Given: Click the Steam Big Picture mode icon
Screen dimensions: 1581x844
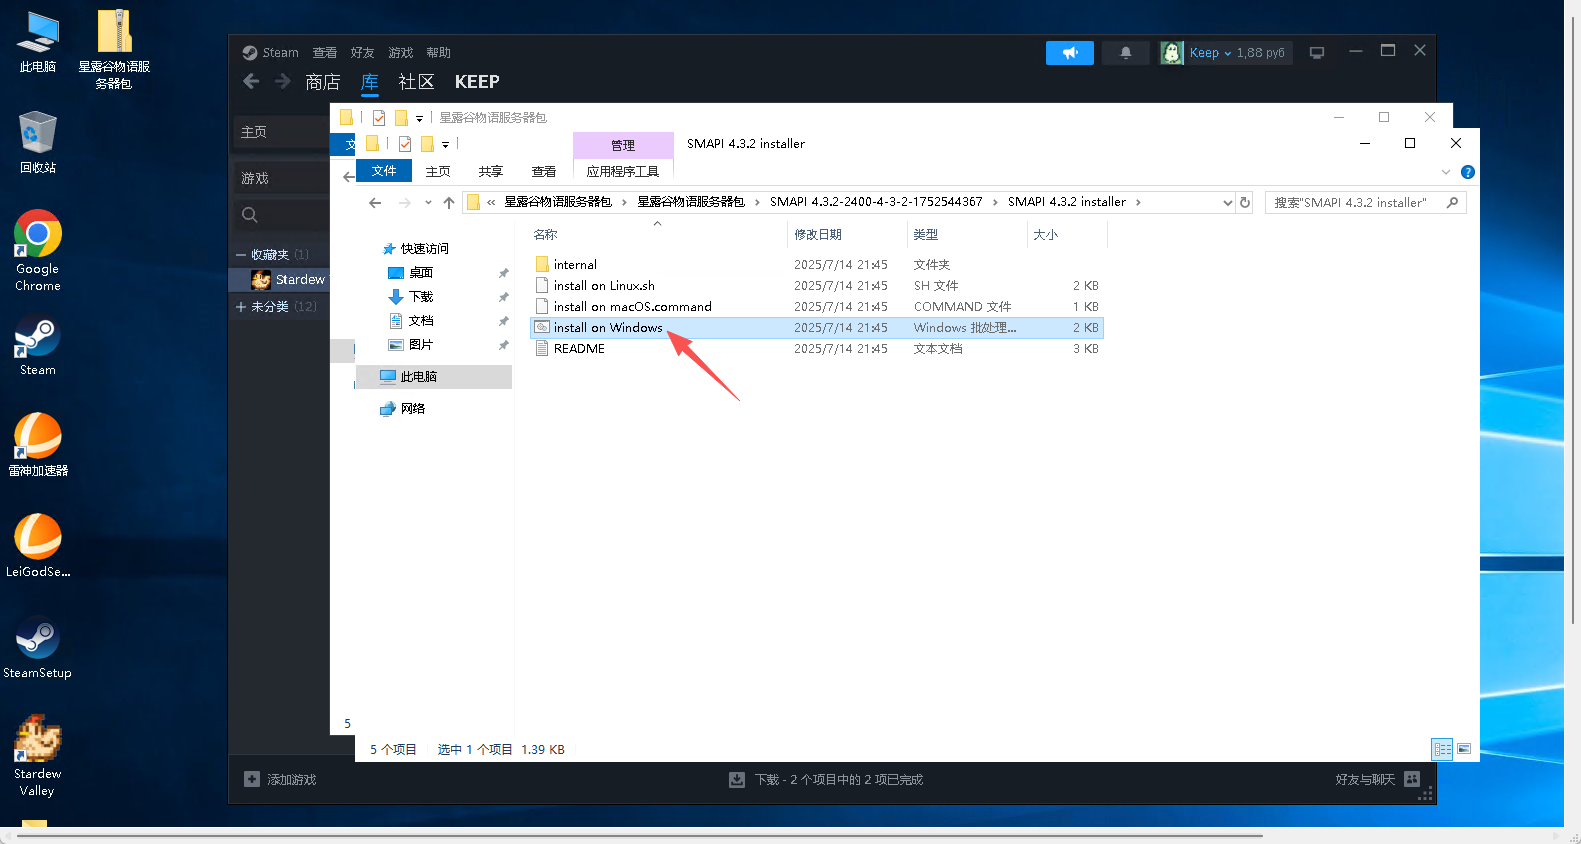Looking at the screenshot, I should point(1317,53).
